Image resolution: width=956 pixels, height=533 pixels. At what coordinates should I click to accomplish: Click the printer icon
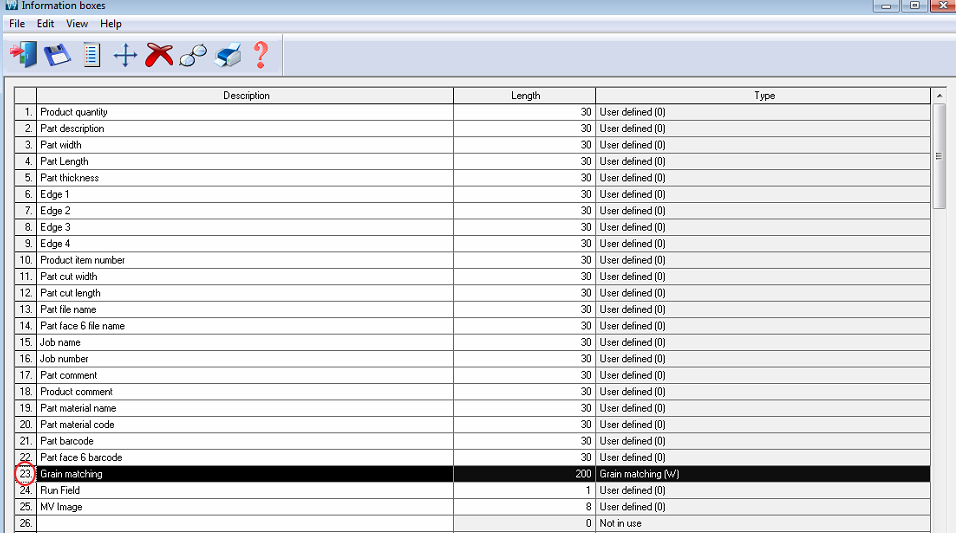(228, 55)
